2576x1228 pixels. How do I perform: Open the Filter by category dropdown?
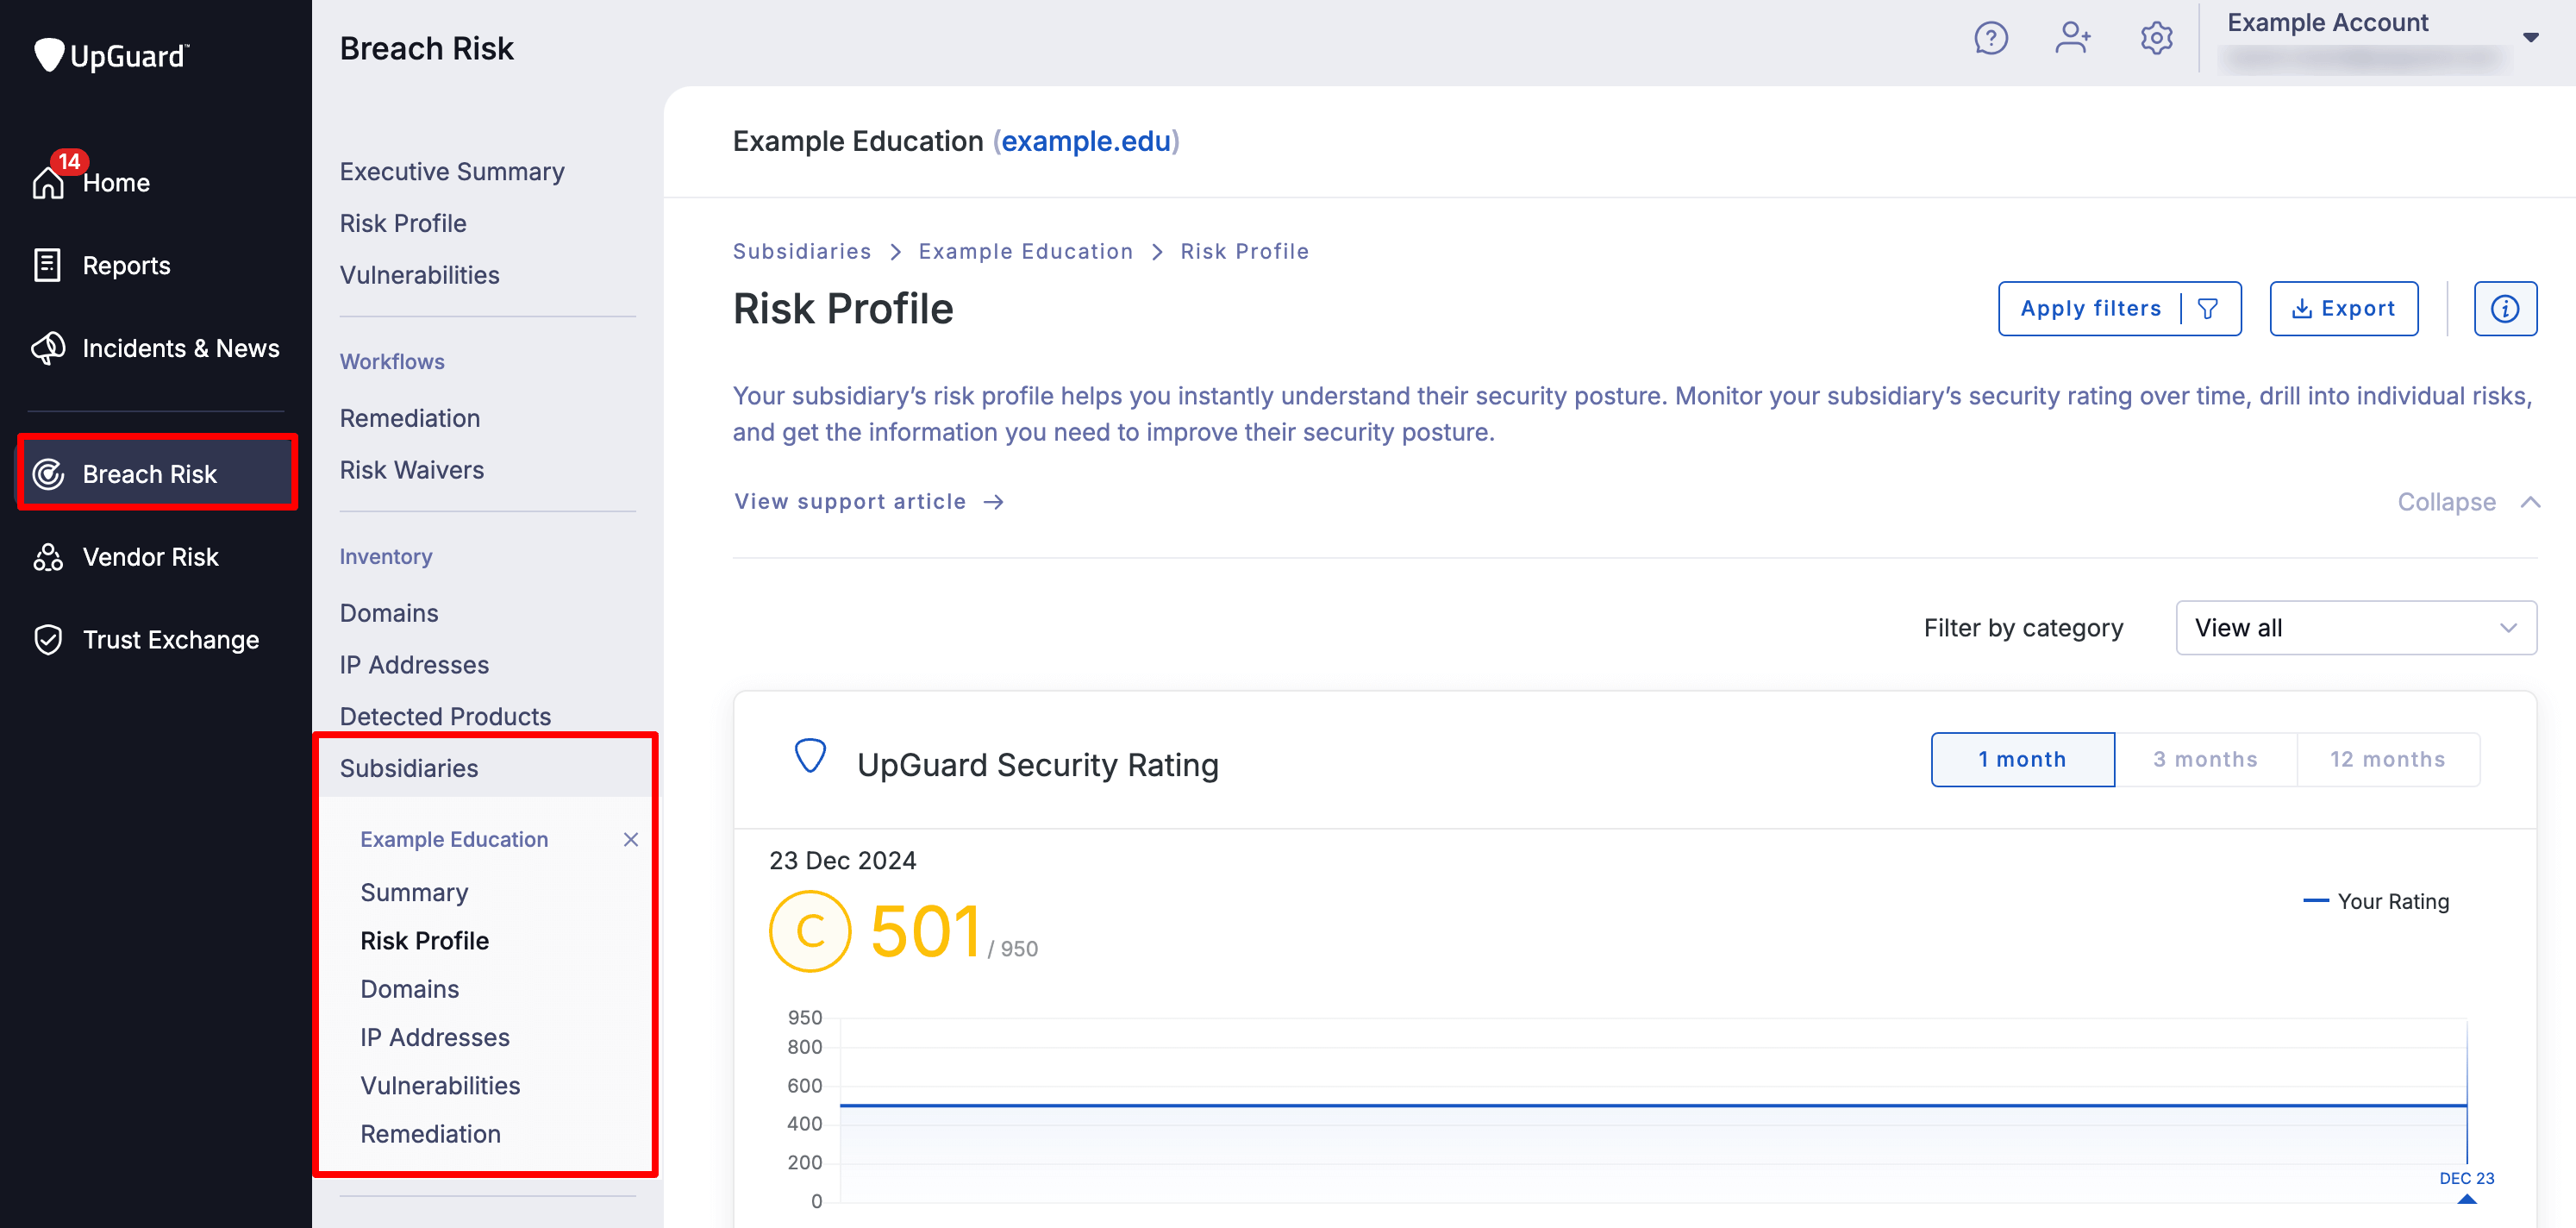2355,628
